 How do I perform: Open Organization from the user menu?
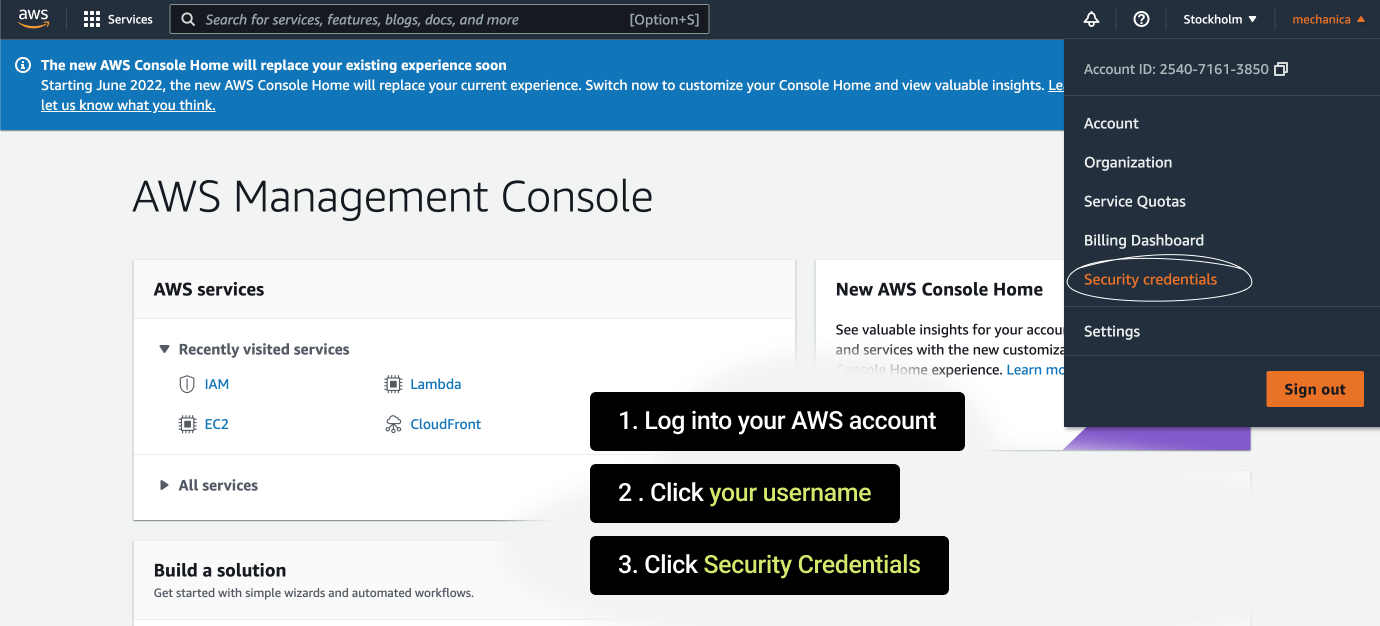[1128, 162]
